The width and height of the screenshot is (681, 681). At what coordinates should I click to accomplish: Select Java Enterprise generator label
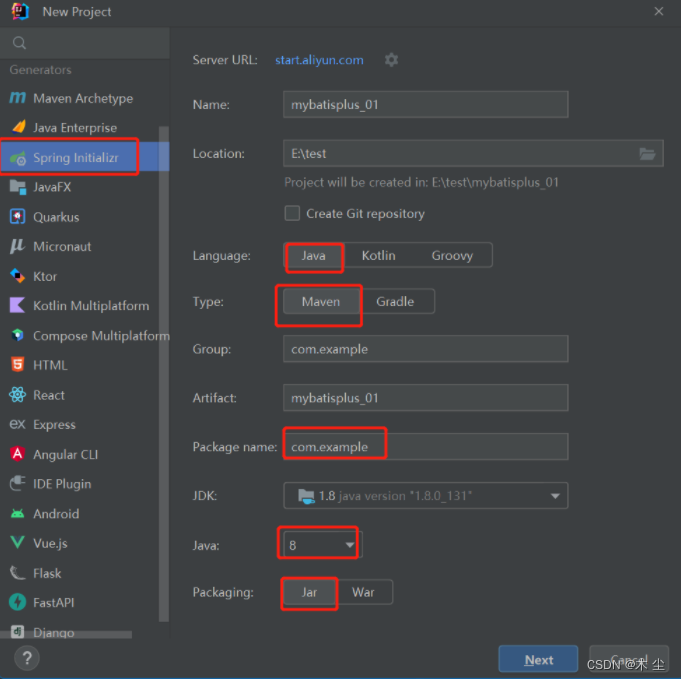pyautogui.click(x=75, y=128)
